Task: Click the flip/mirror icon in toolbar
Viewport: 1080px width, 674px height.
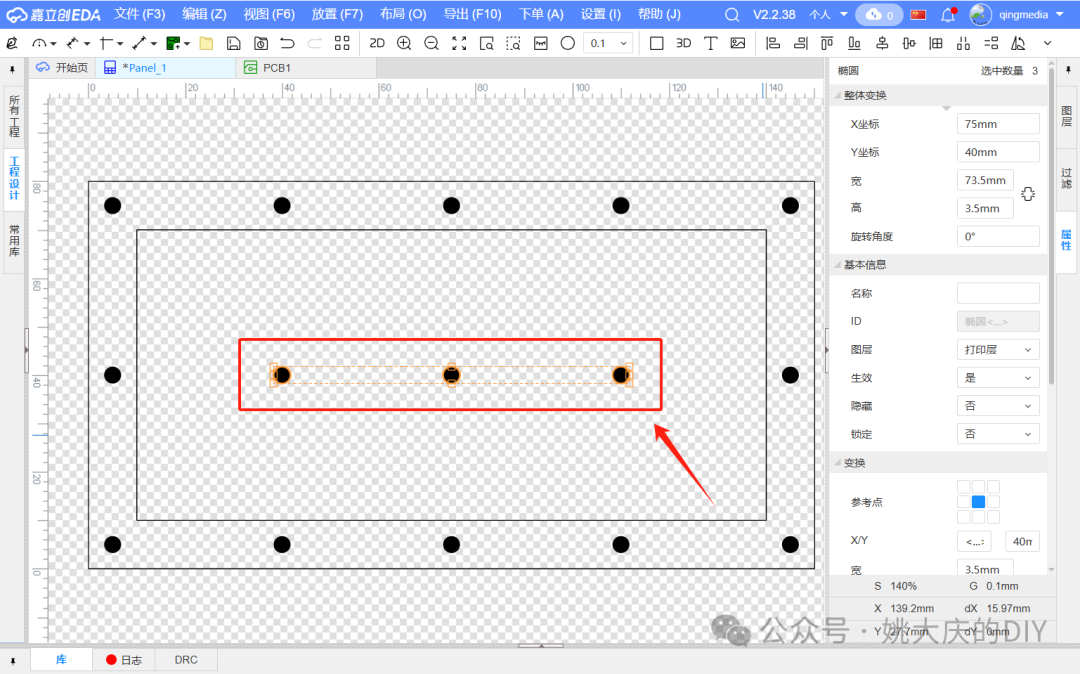Action: pos(1018,43)
